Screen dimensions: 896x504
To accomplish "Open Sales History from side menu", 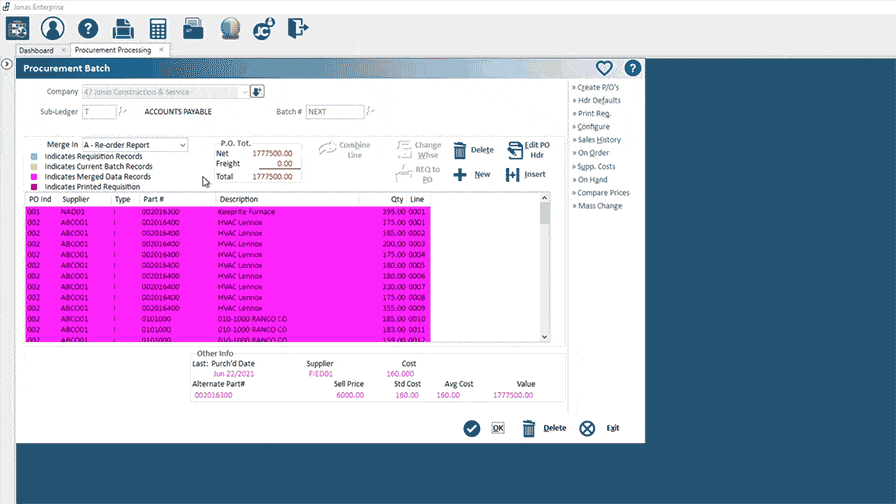I will click(x=599, y=139).
